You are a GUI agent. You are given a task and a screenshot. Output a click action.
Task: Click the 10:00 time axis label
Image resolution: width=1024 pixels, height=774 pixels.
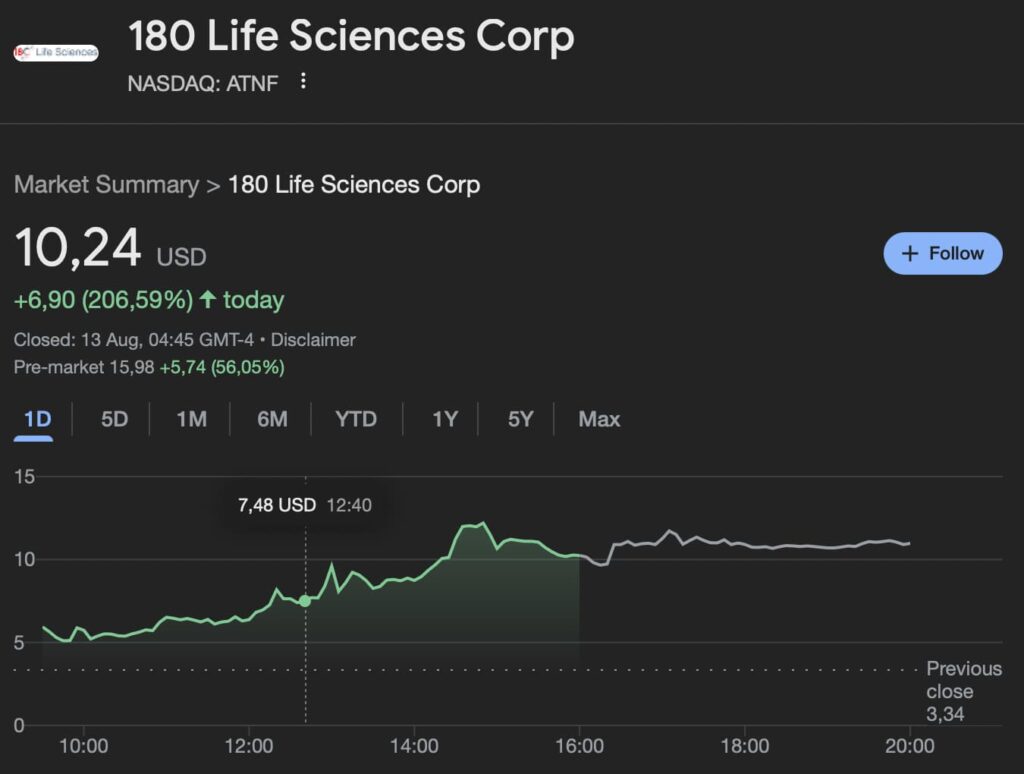[84, 746]
